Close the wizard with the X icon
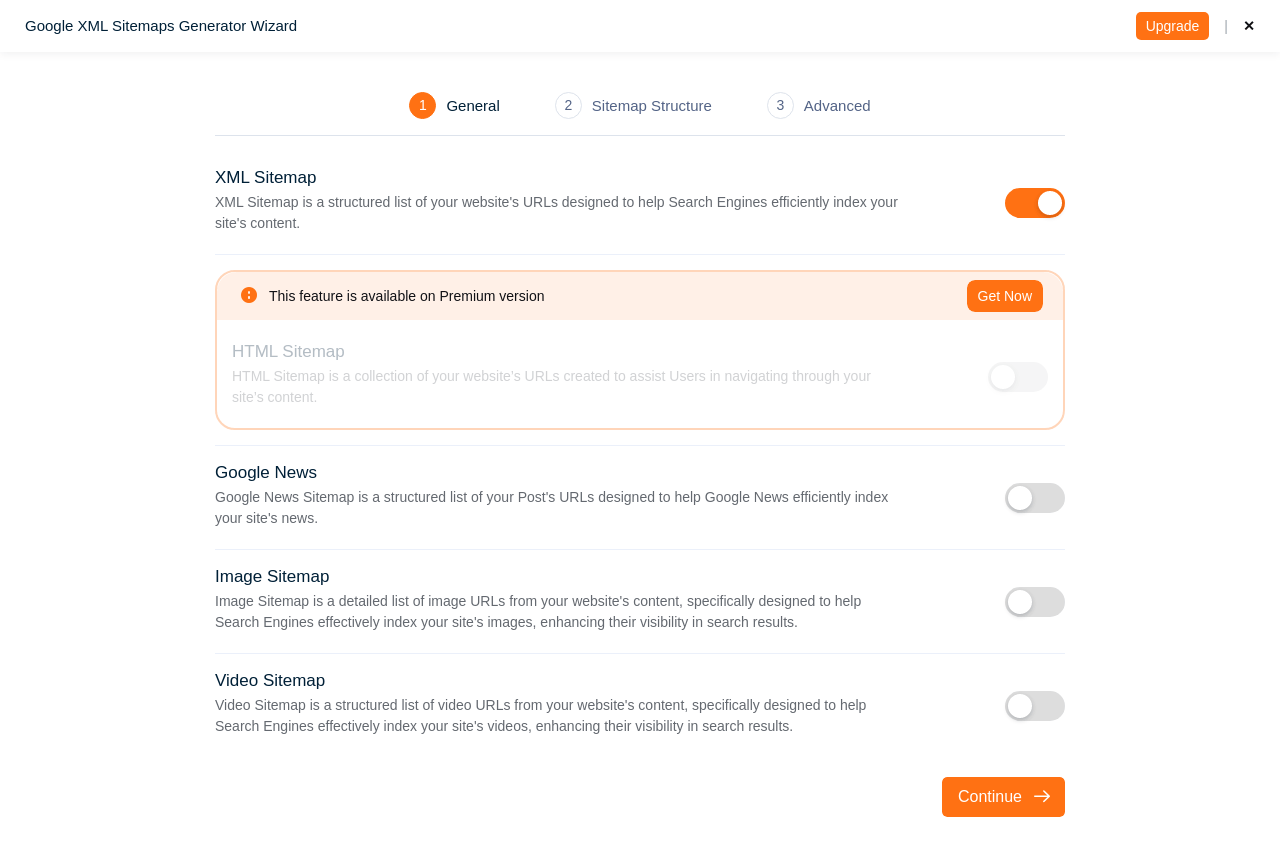 pos(1249,26)
